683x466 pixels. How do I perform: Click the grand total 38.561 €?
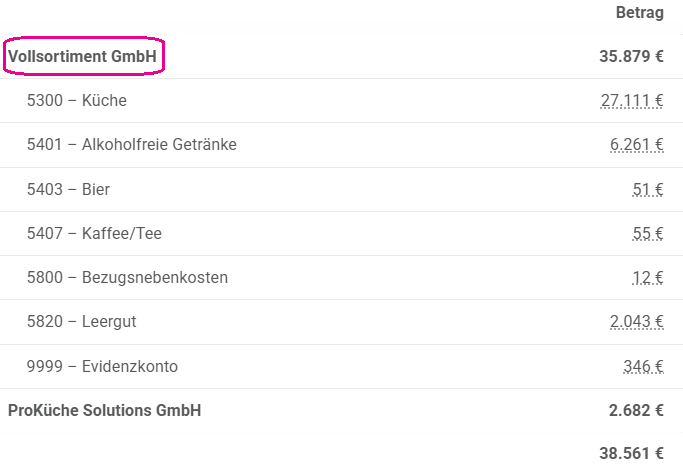[x=631, y=453]
